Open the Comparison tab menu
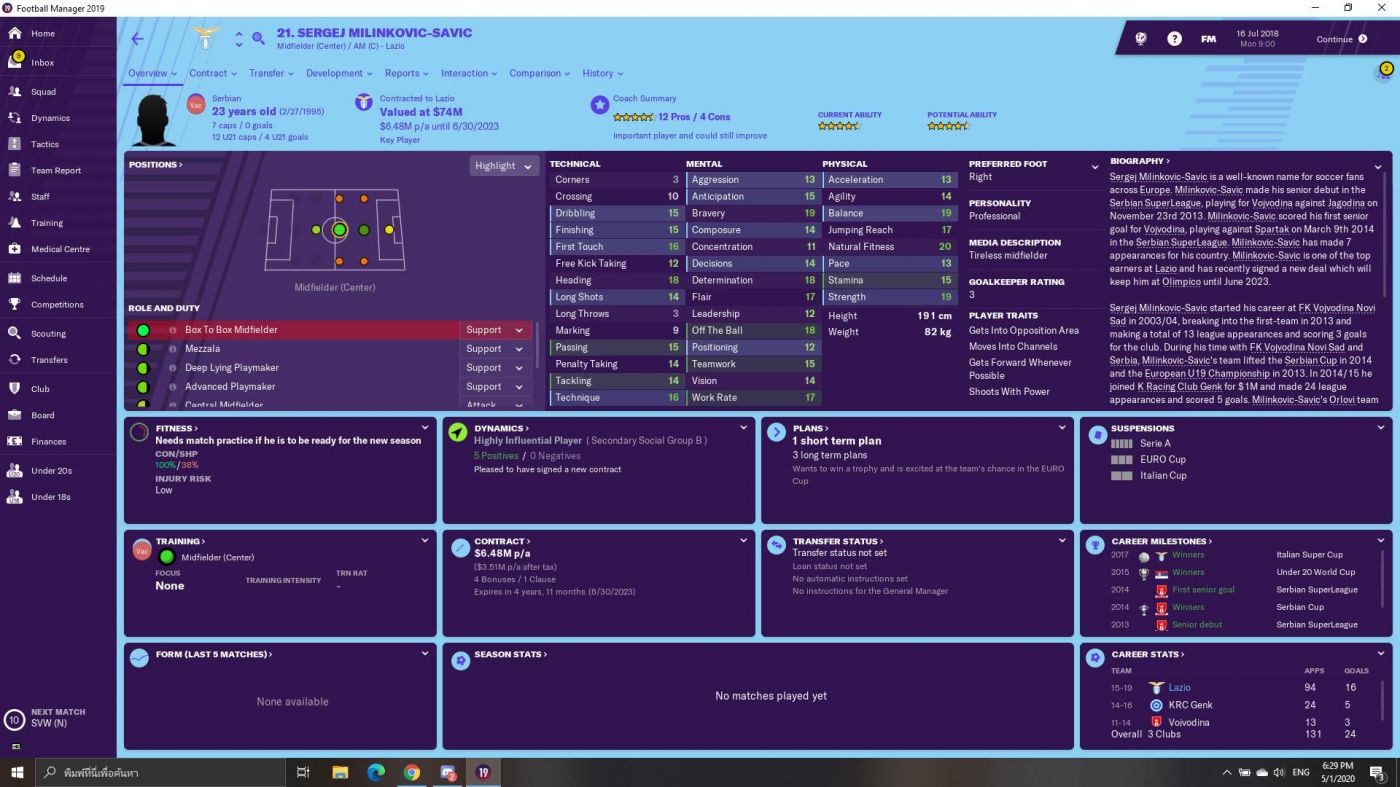Screen dimensions: 1400x787 (x=539, y=73)
